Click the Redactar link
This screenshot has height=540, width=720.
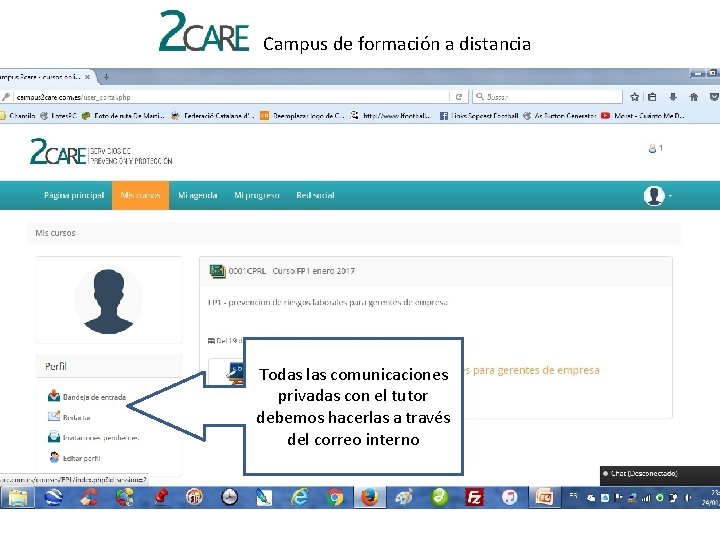click(x=77, y=417)
